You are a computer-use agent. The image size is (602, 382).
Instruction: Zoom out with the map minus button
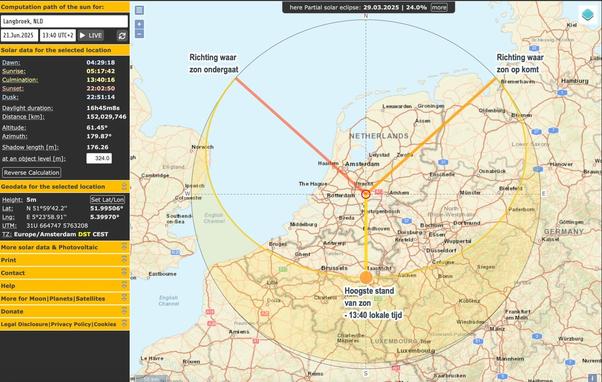(x=139, y=34)
